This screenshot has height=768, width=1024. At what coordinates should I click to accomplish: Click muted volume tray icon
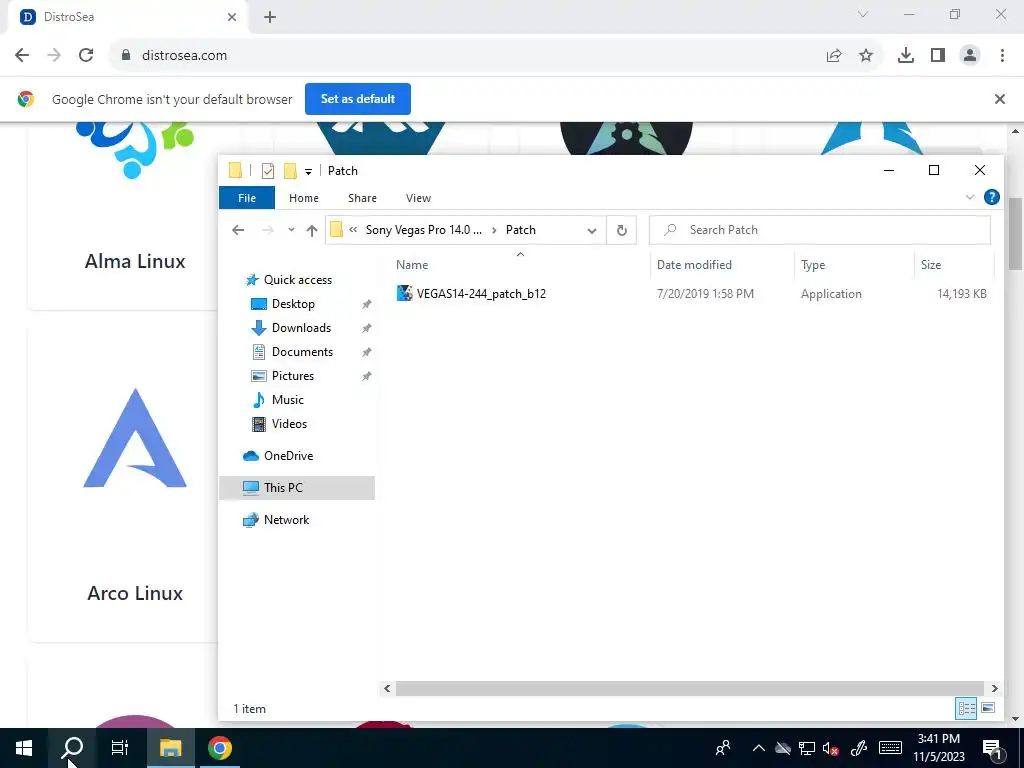pyautogui.click(x=831, y=748)
